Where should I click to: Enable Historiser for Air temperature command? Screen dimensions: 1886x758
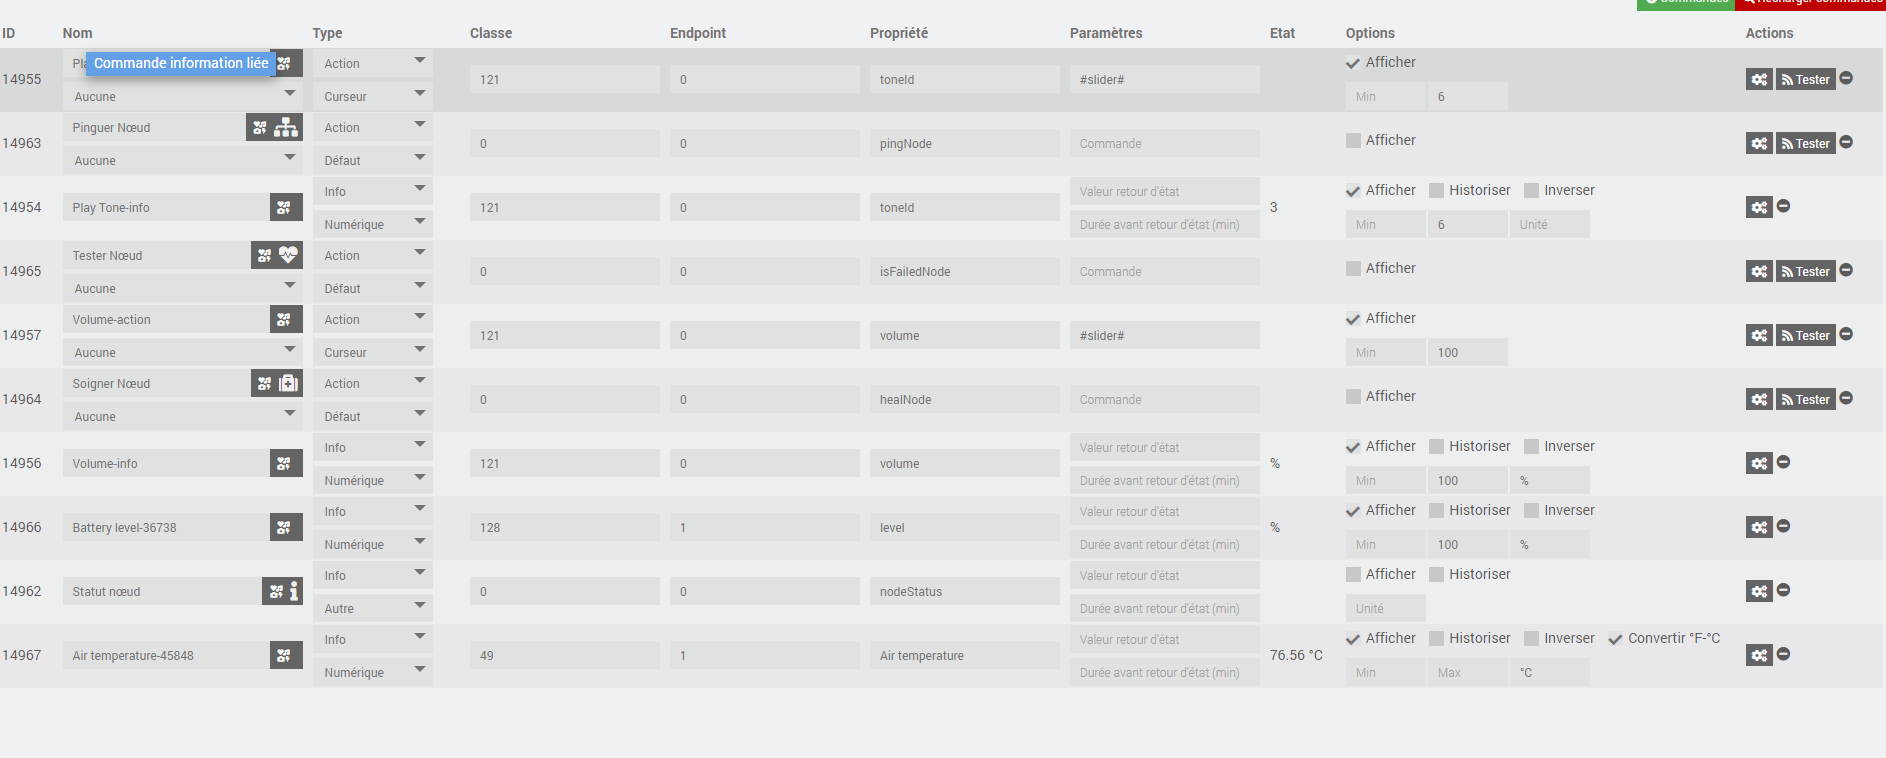click(1437, 638)
